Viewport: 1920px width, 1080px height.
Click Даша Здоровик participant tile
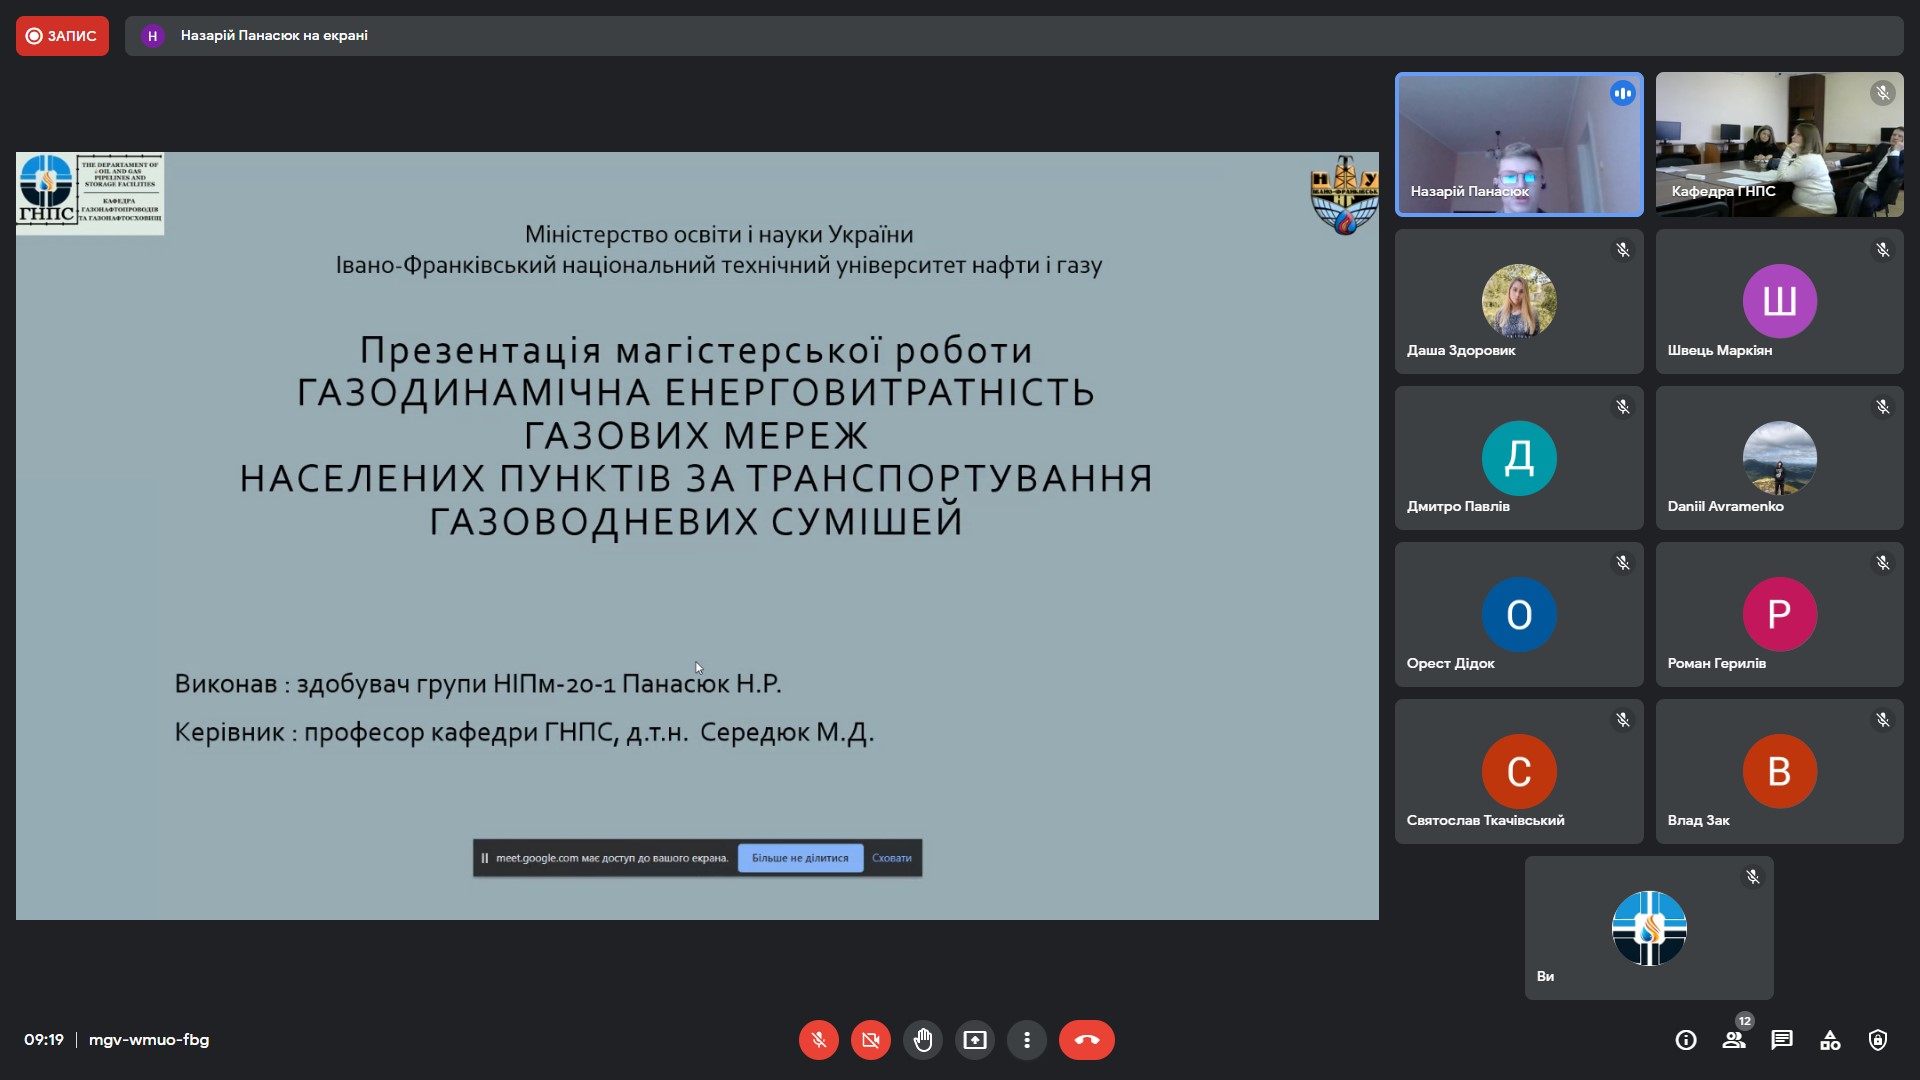[1518, 301]
